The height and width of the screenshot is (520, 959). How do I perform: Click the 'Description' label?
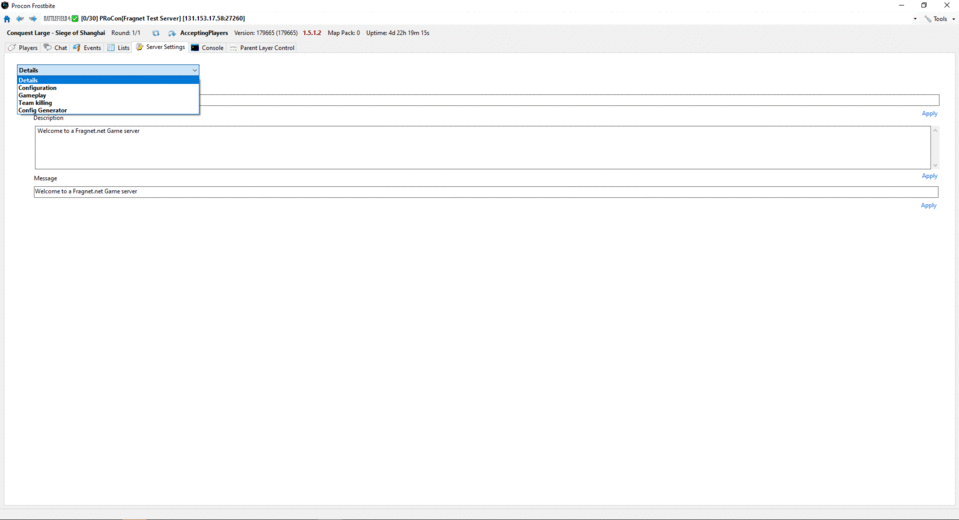coord(48,118)
